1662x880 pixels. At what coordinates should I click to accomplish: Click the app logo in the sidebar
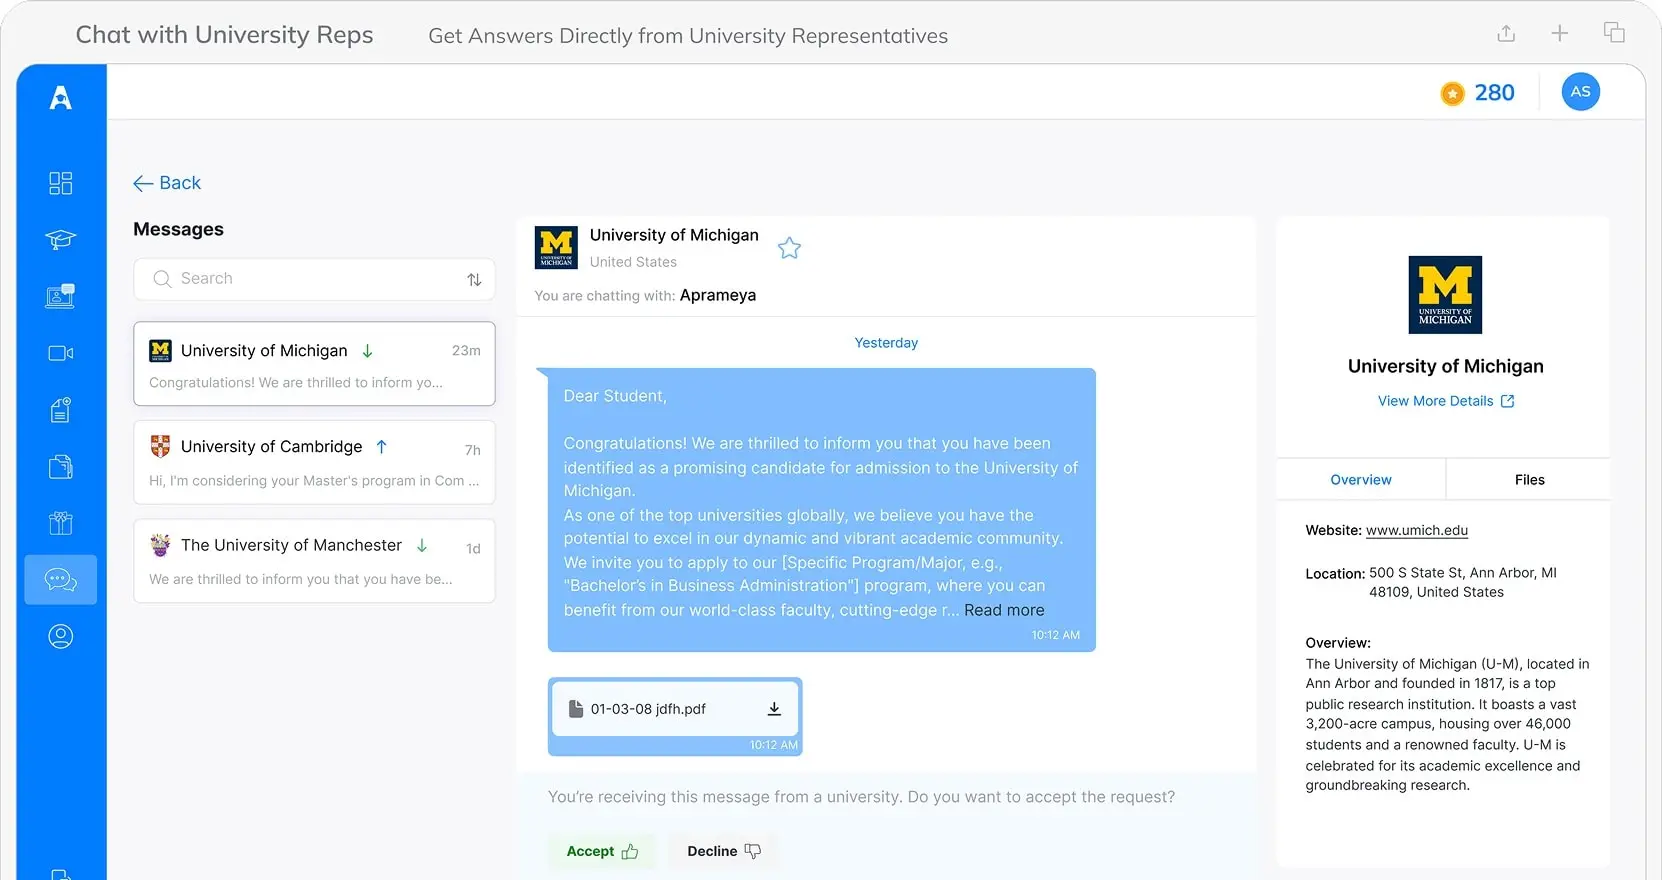[x=61, y=97]
